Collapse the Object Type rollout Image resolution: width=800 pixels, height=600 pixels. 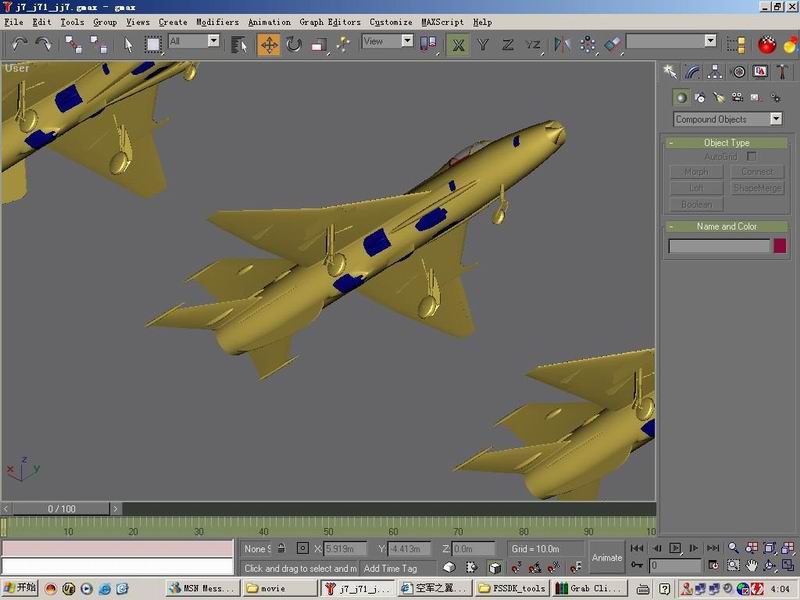point(726,143)
